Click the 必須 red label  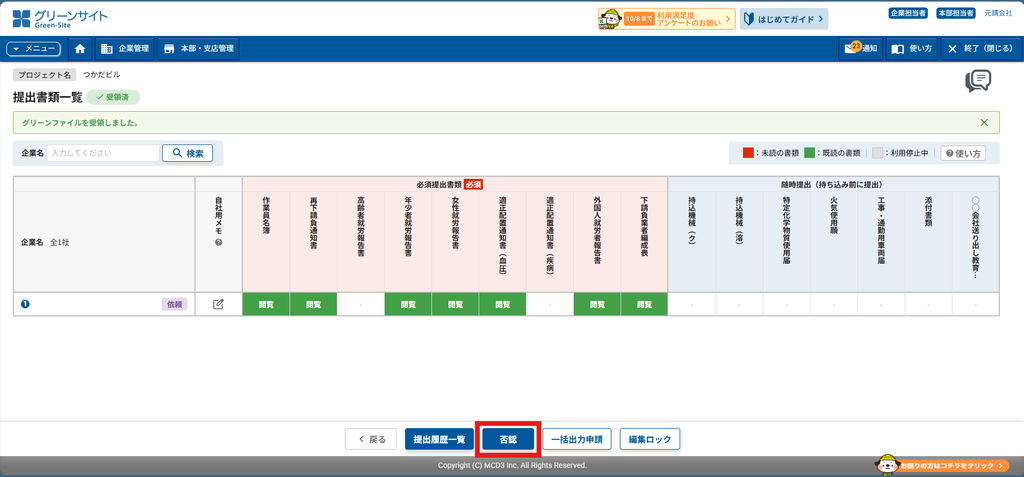(x=473, y=184)
